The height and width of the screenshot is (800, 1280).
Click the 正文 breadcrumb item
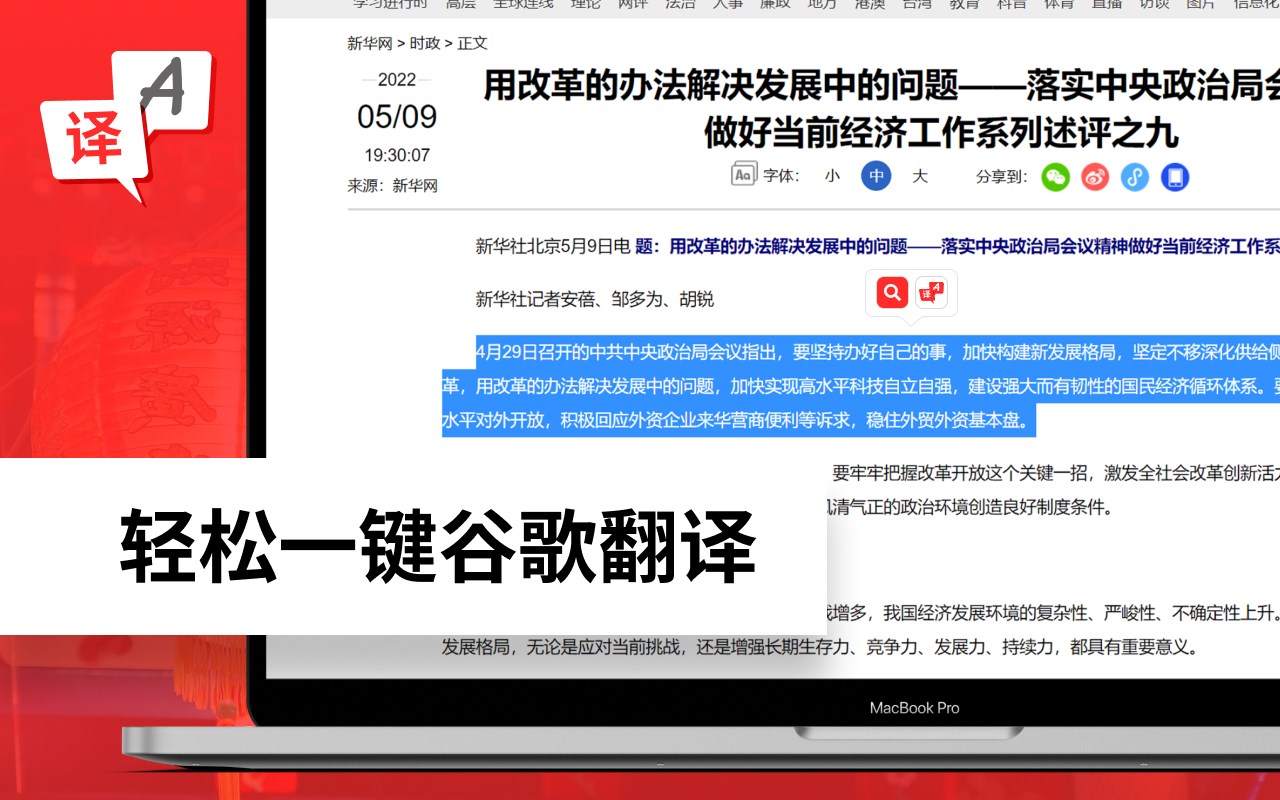pyautogui.click(x=473, y=43)
